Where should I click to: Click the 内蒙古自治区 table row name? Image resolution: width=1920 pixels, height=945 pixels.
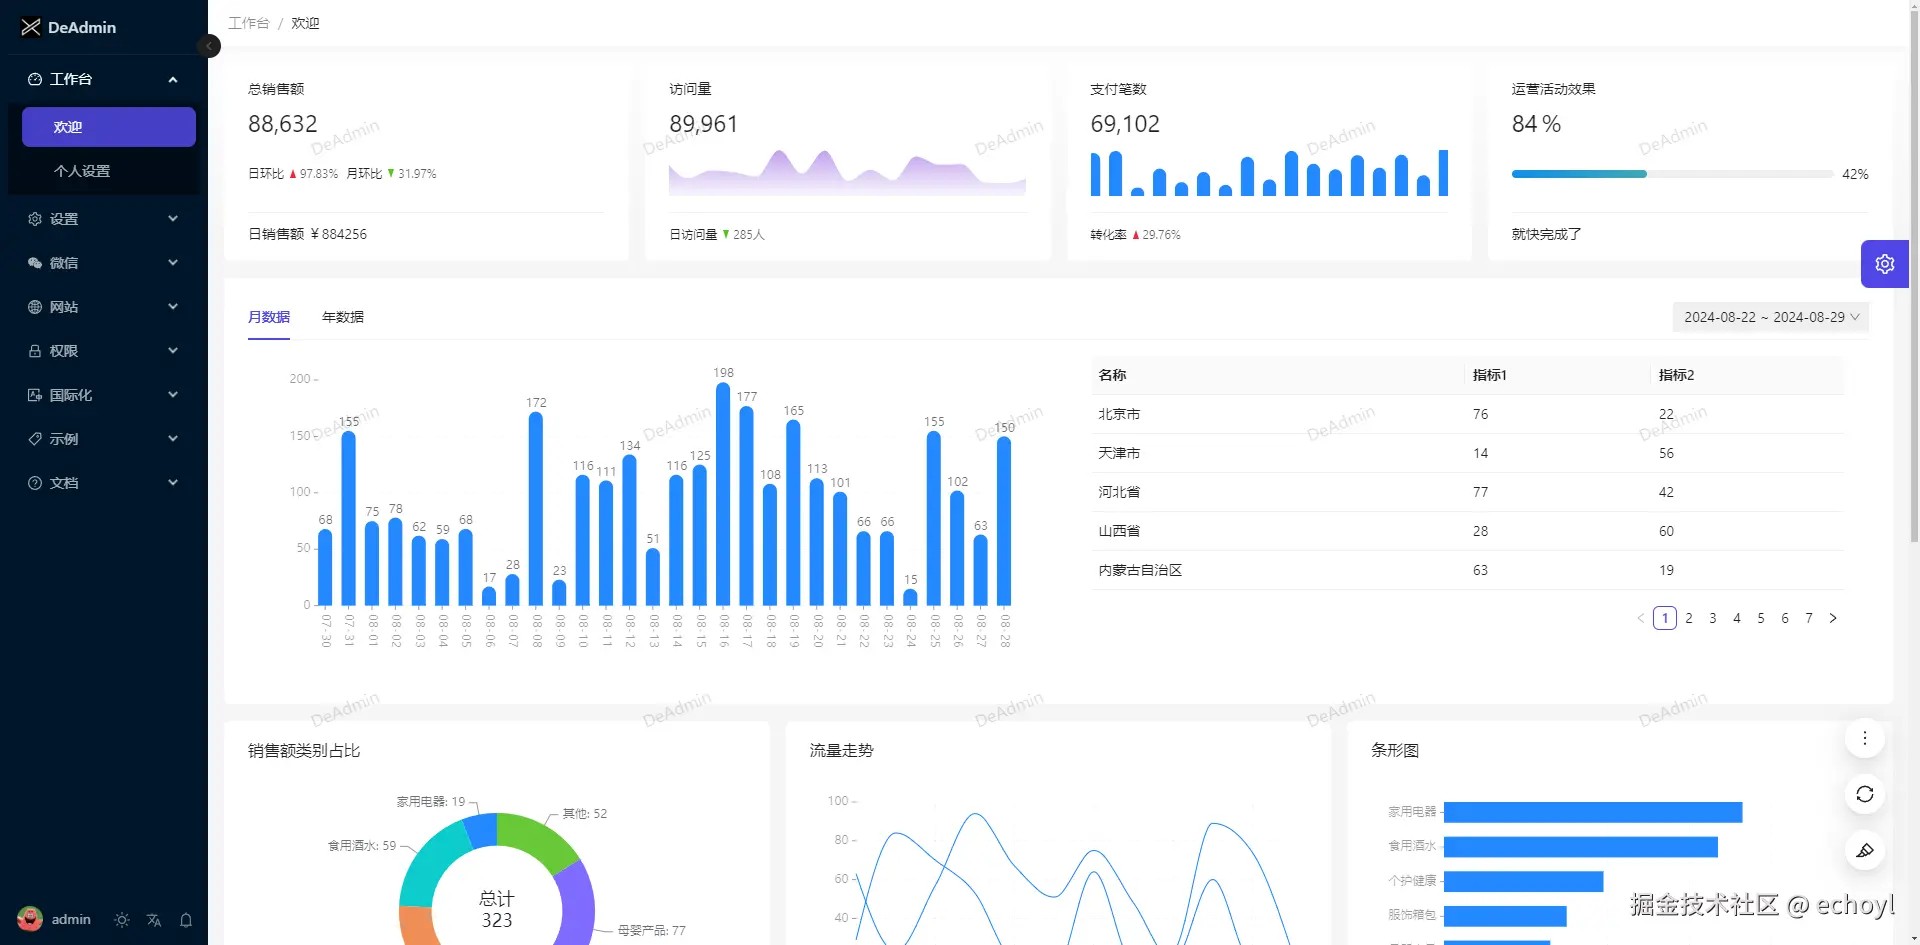tap(1140, 570)
